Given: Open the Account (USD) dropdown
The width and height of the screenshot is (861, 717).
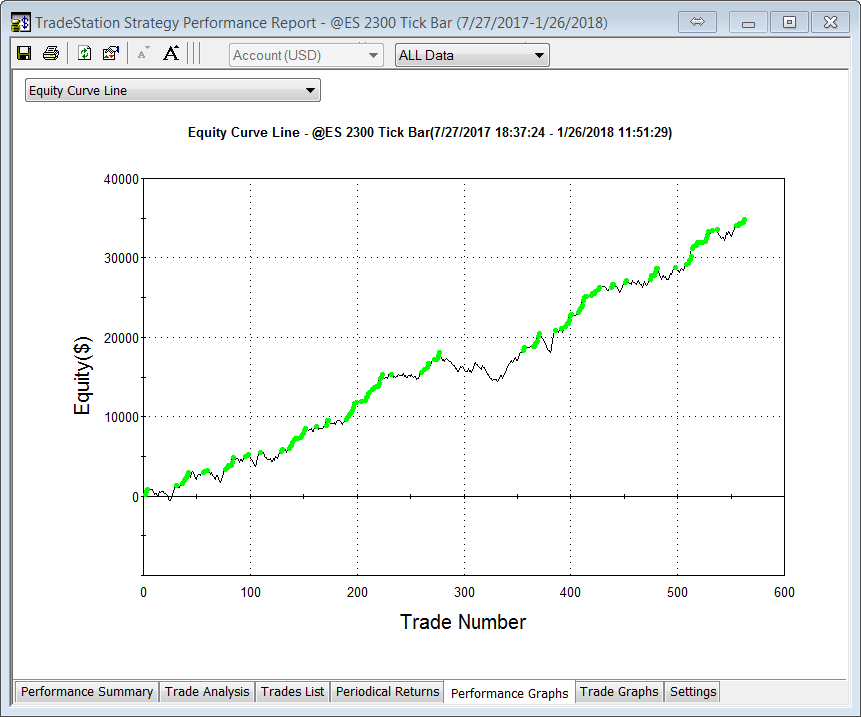Looking at the screenshot, I should pyautogui.click(x=306, y=55).
